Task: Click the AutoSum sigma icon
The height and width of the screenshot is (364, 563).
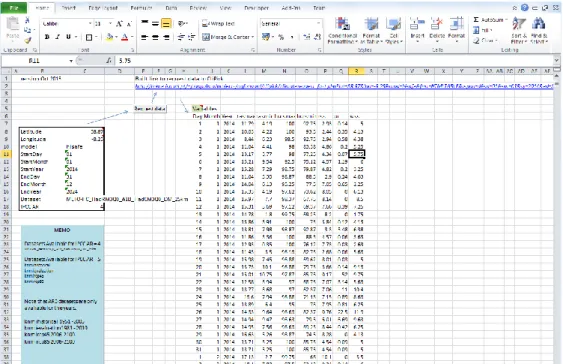Action: [476, 20]
